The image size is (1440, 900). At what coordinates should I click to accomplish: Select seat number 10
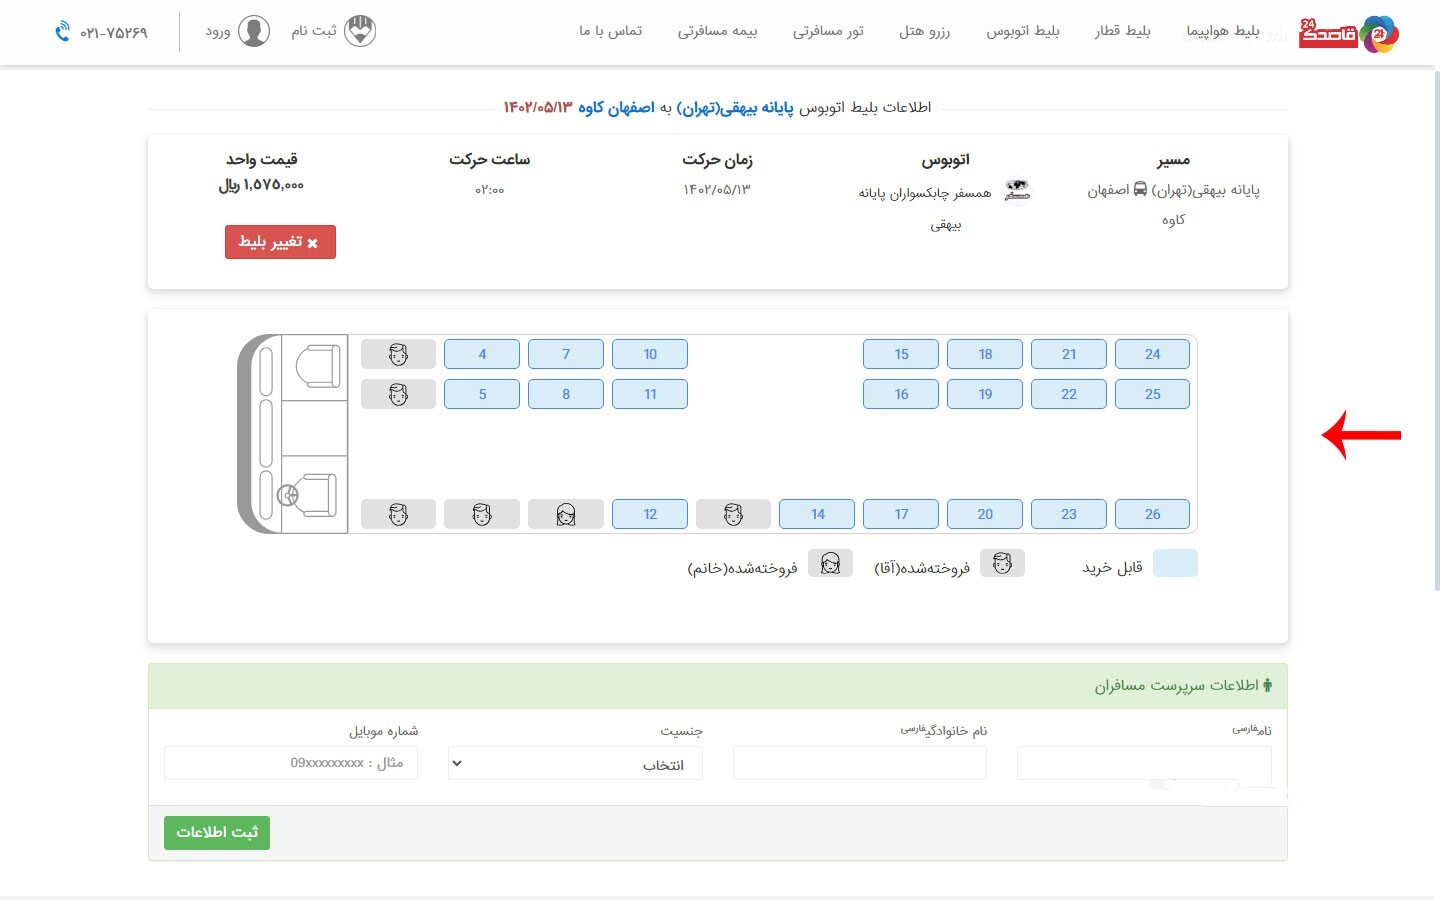point(650,354)
